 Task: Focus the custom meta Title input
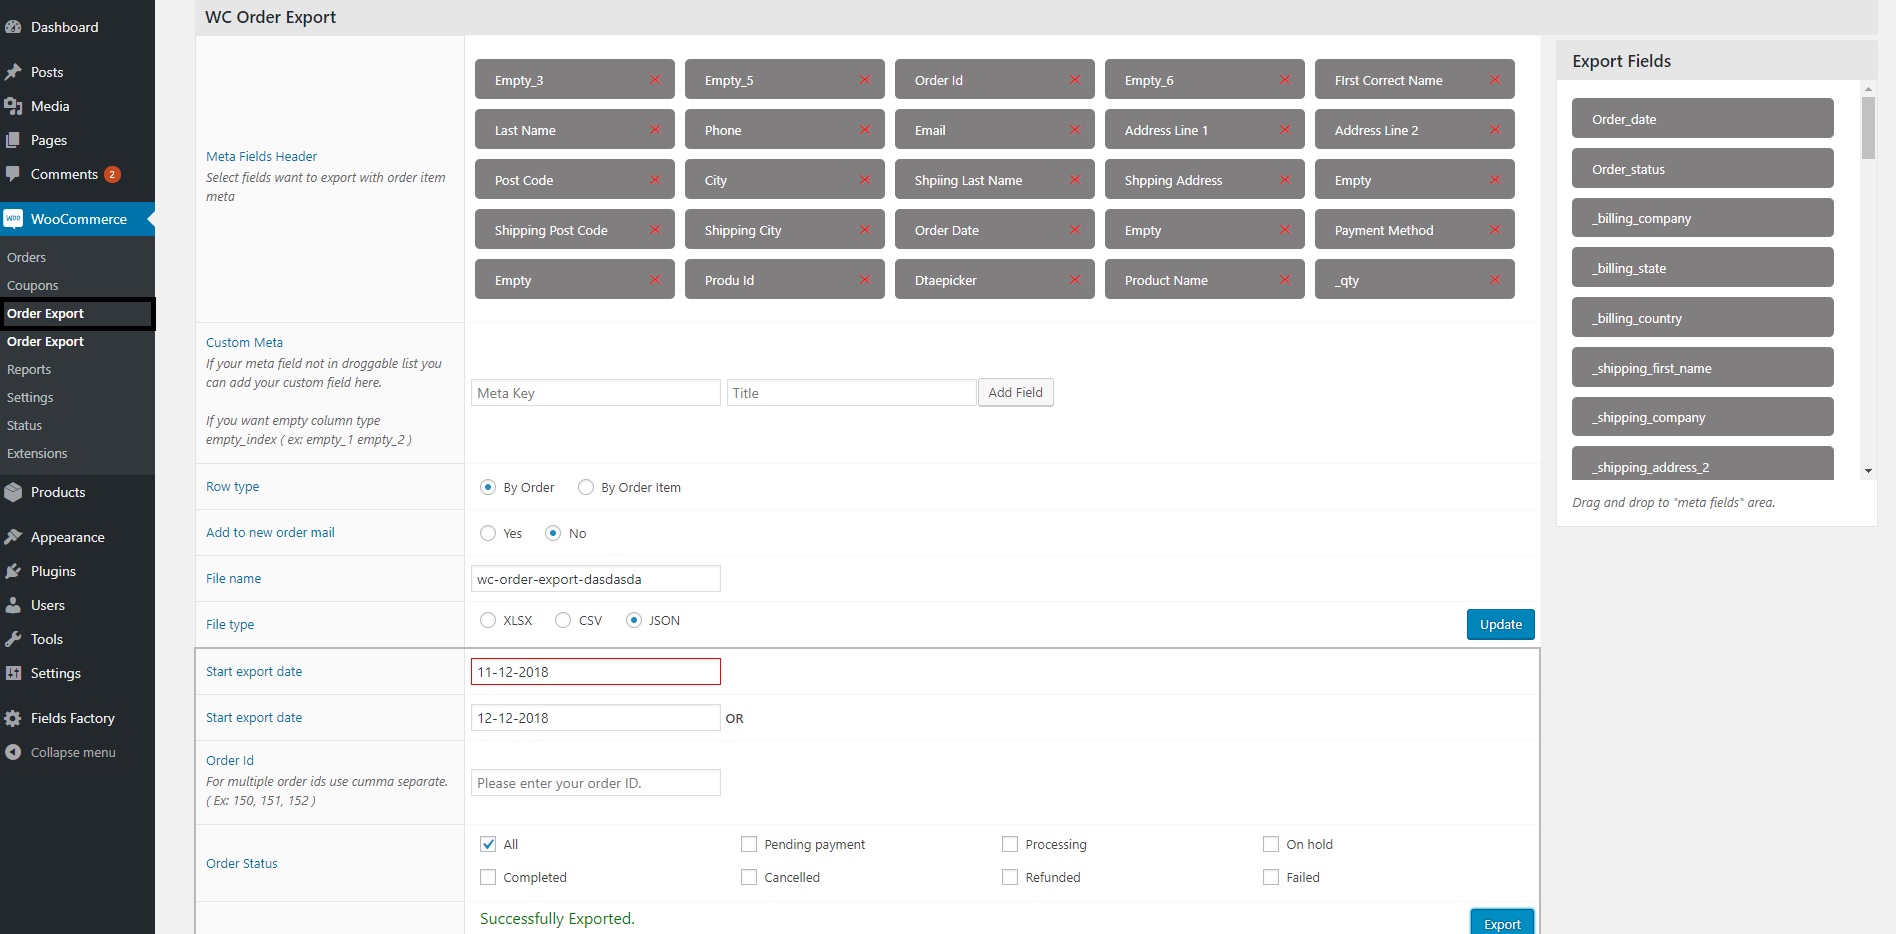pos(852,393)
